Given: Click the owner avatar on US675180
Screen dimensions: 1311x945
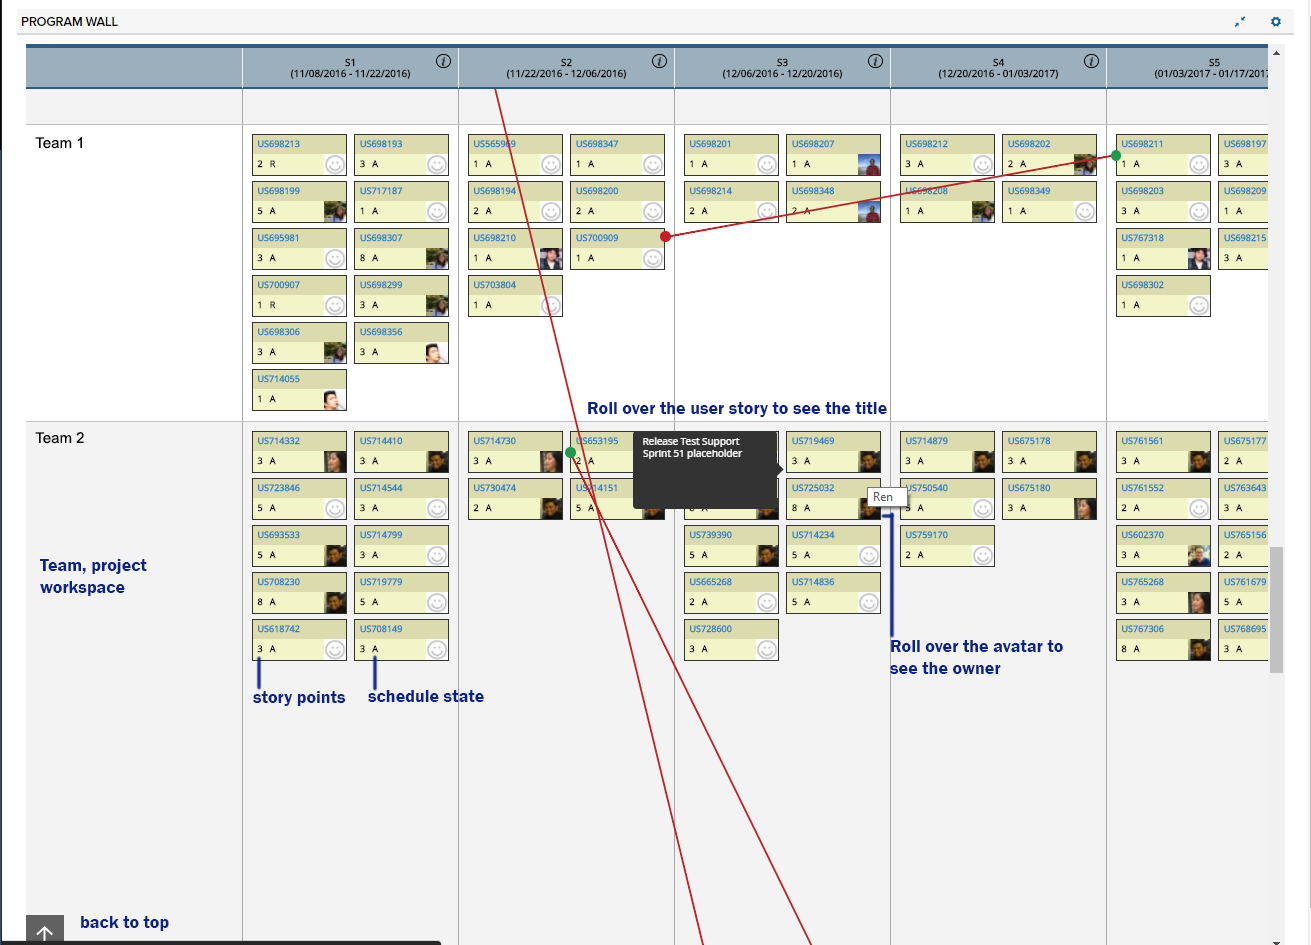Looking at the screenshot, I should [1085, 508].
